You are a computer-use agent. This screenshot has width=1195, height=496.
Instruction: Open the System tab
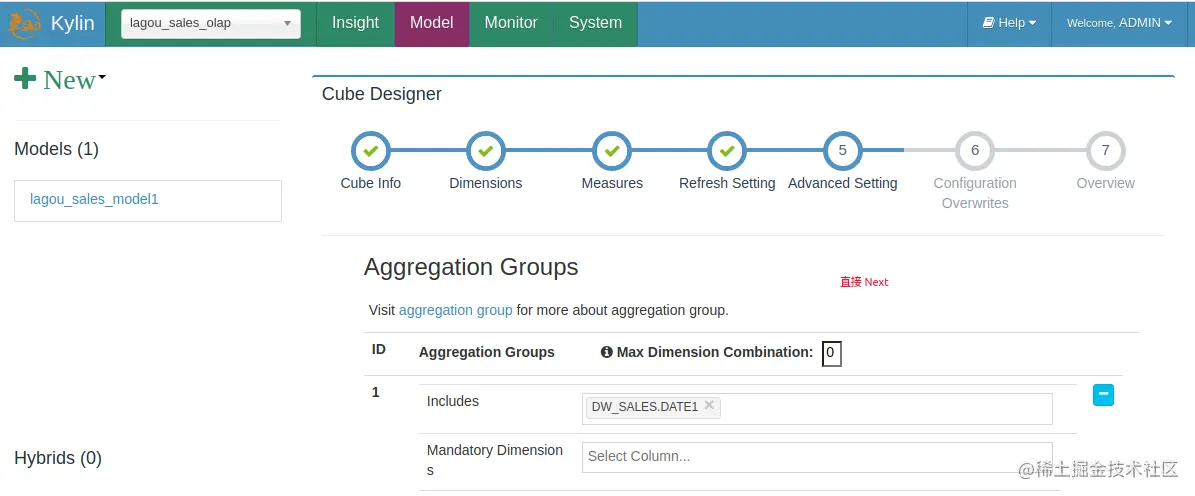(x=595, y=23)
